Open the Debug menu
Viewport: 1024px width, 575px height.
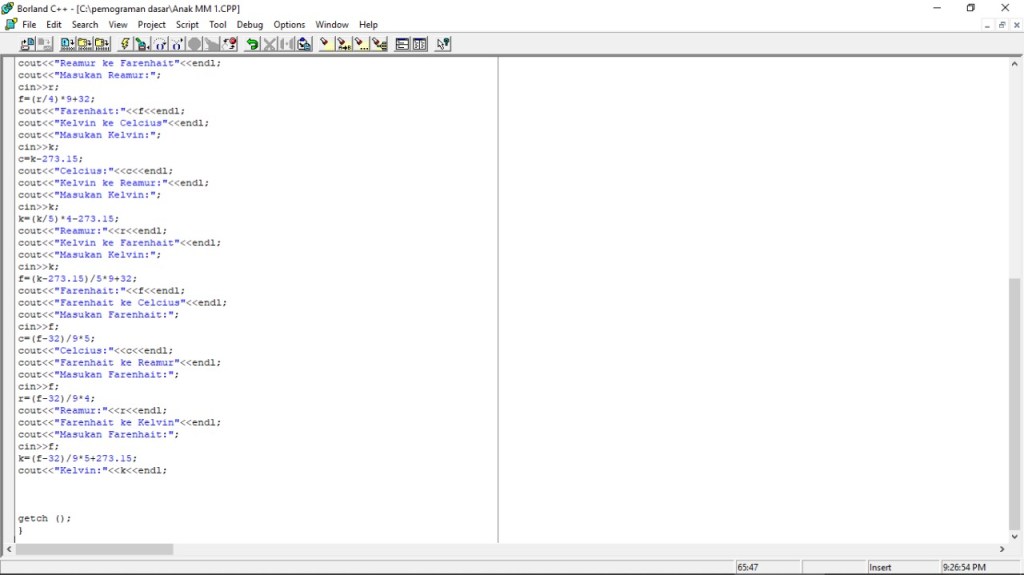(249, 24)
